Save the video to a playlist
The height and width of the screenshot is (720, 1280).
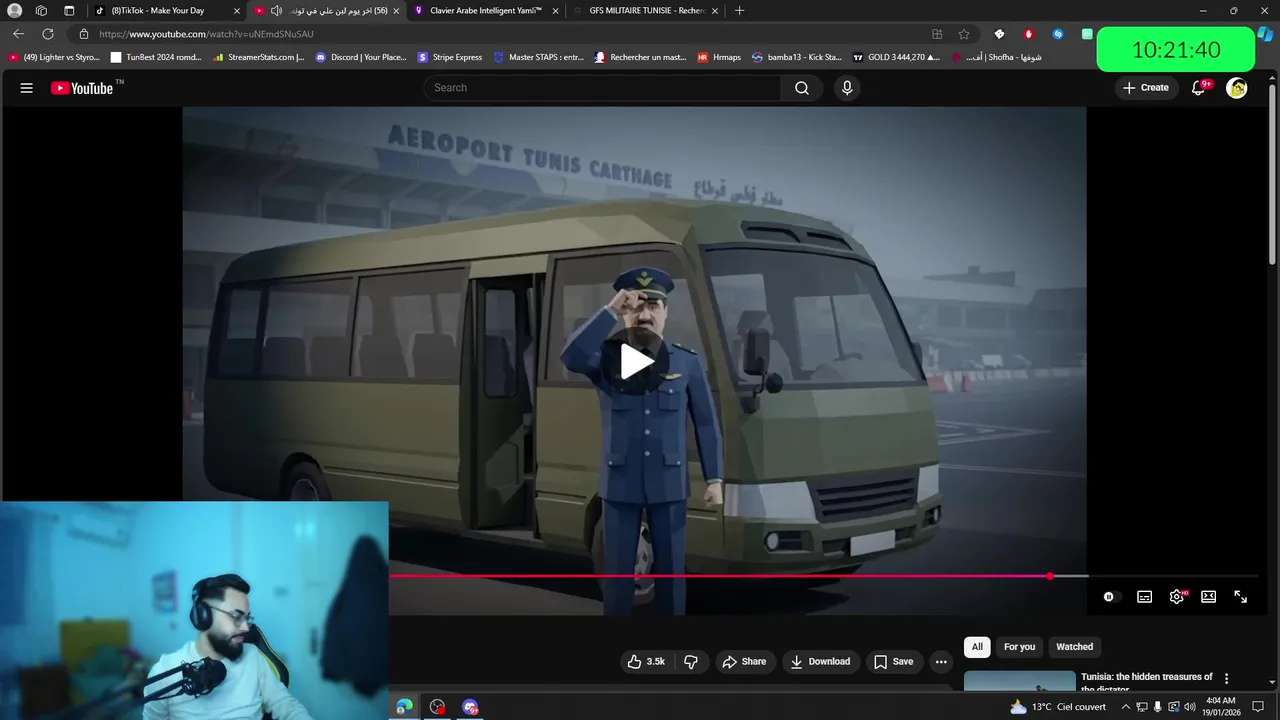click(x=893, y=662)
